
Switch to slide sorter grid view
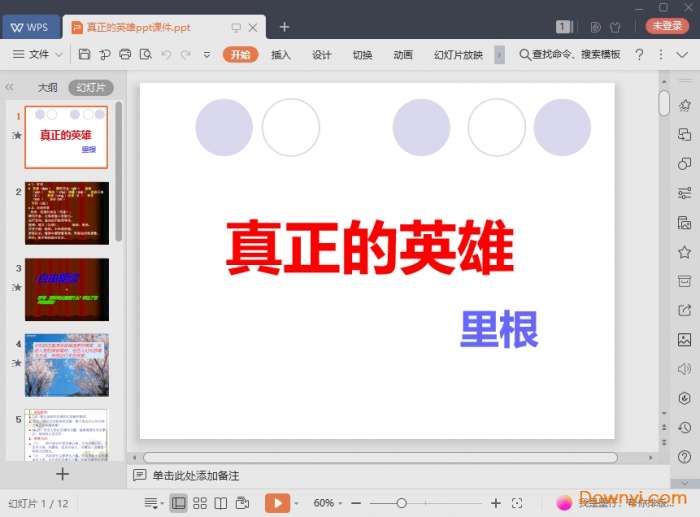200,503
